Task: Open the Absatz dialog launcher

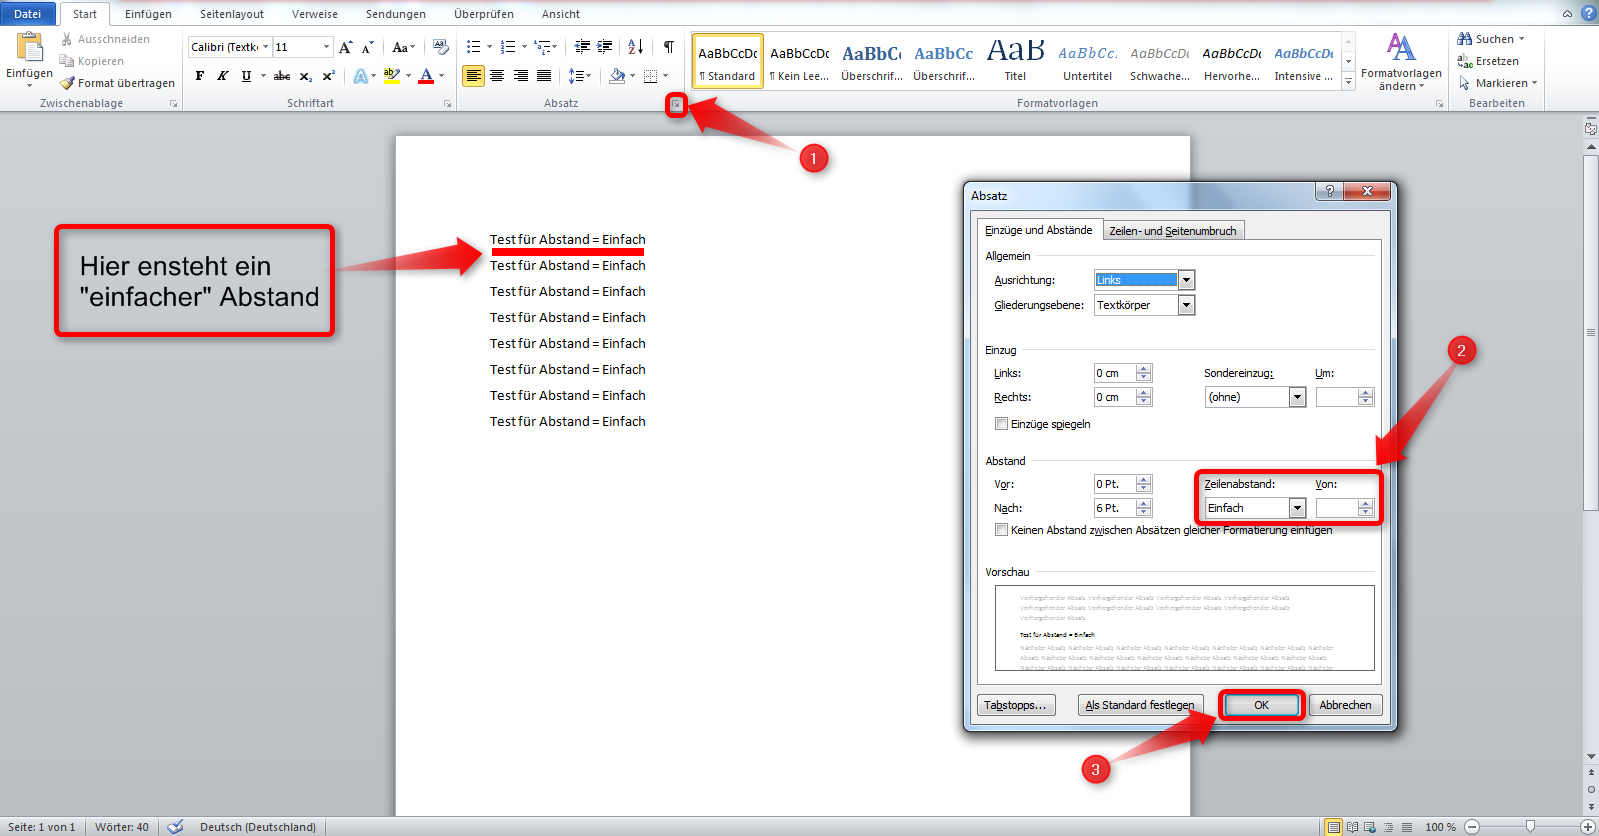Action: [677, 104]
